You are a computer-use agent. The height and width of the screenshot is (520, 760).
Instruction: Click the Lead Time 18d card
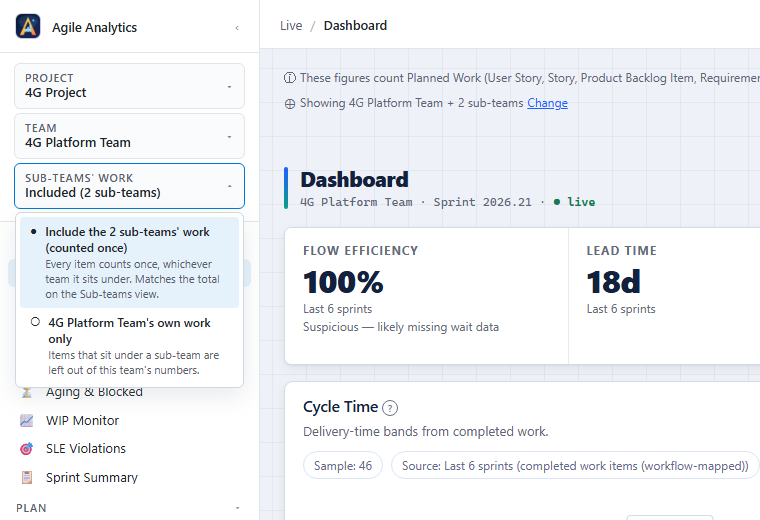665,296
